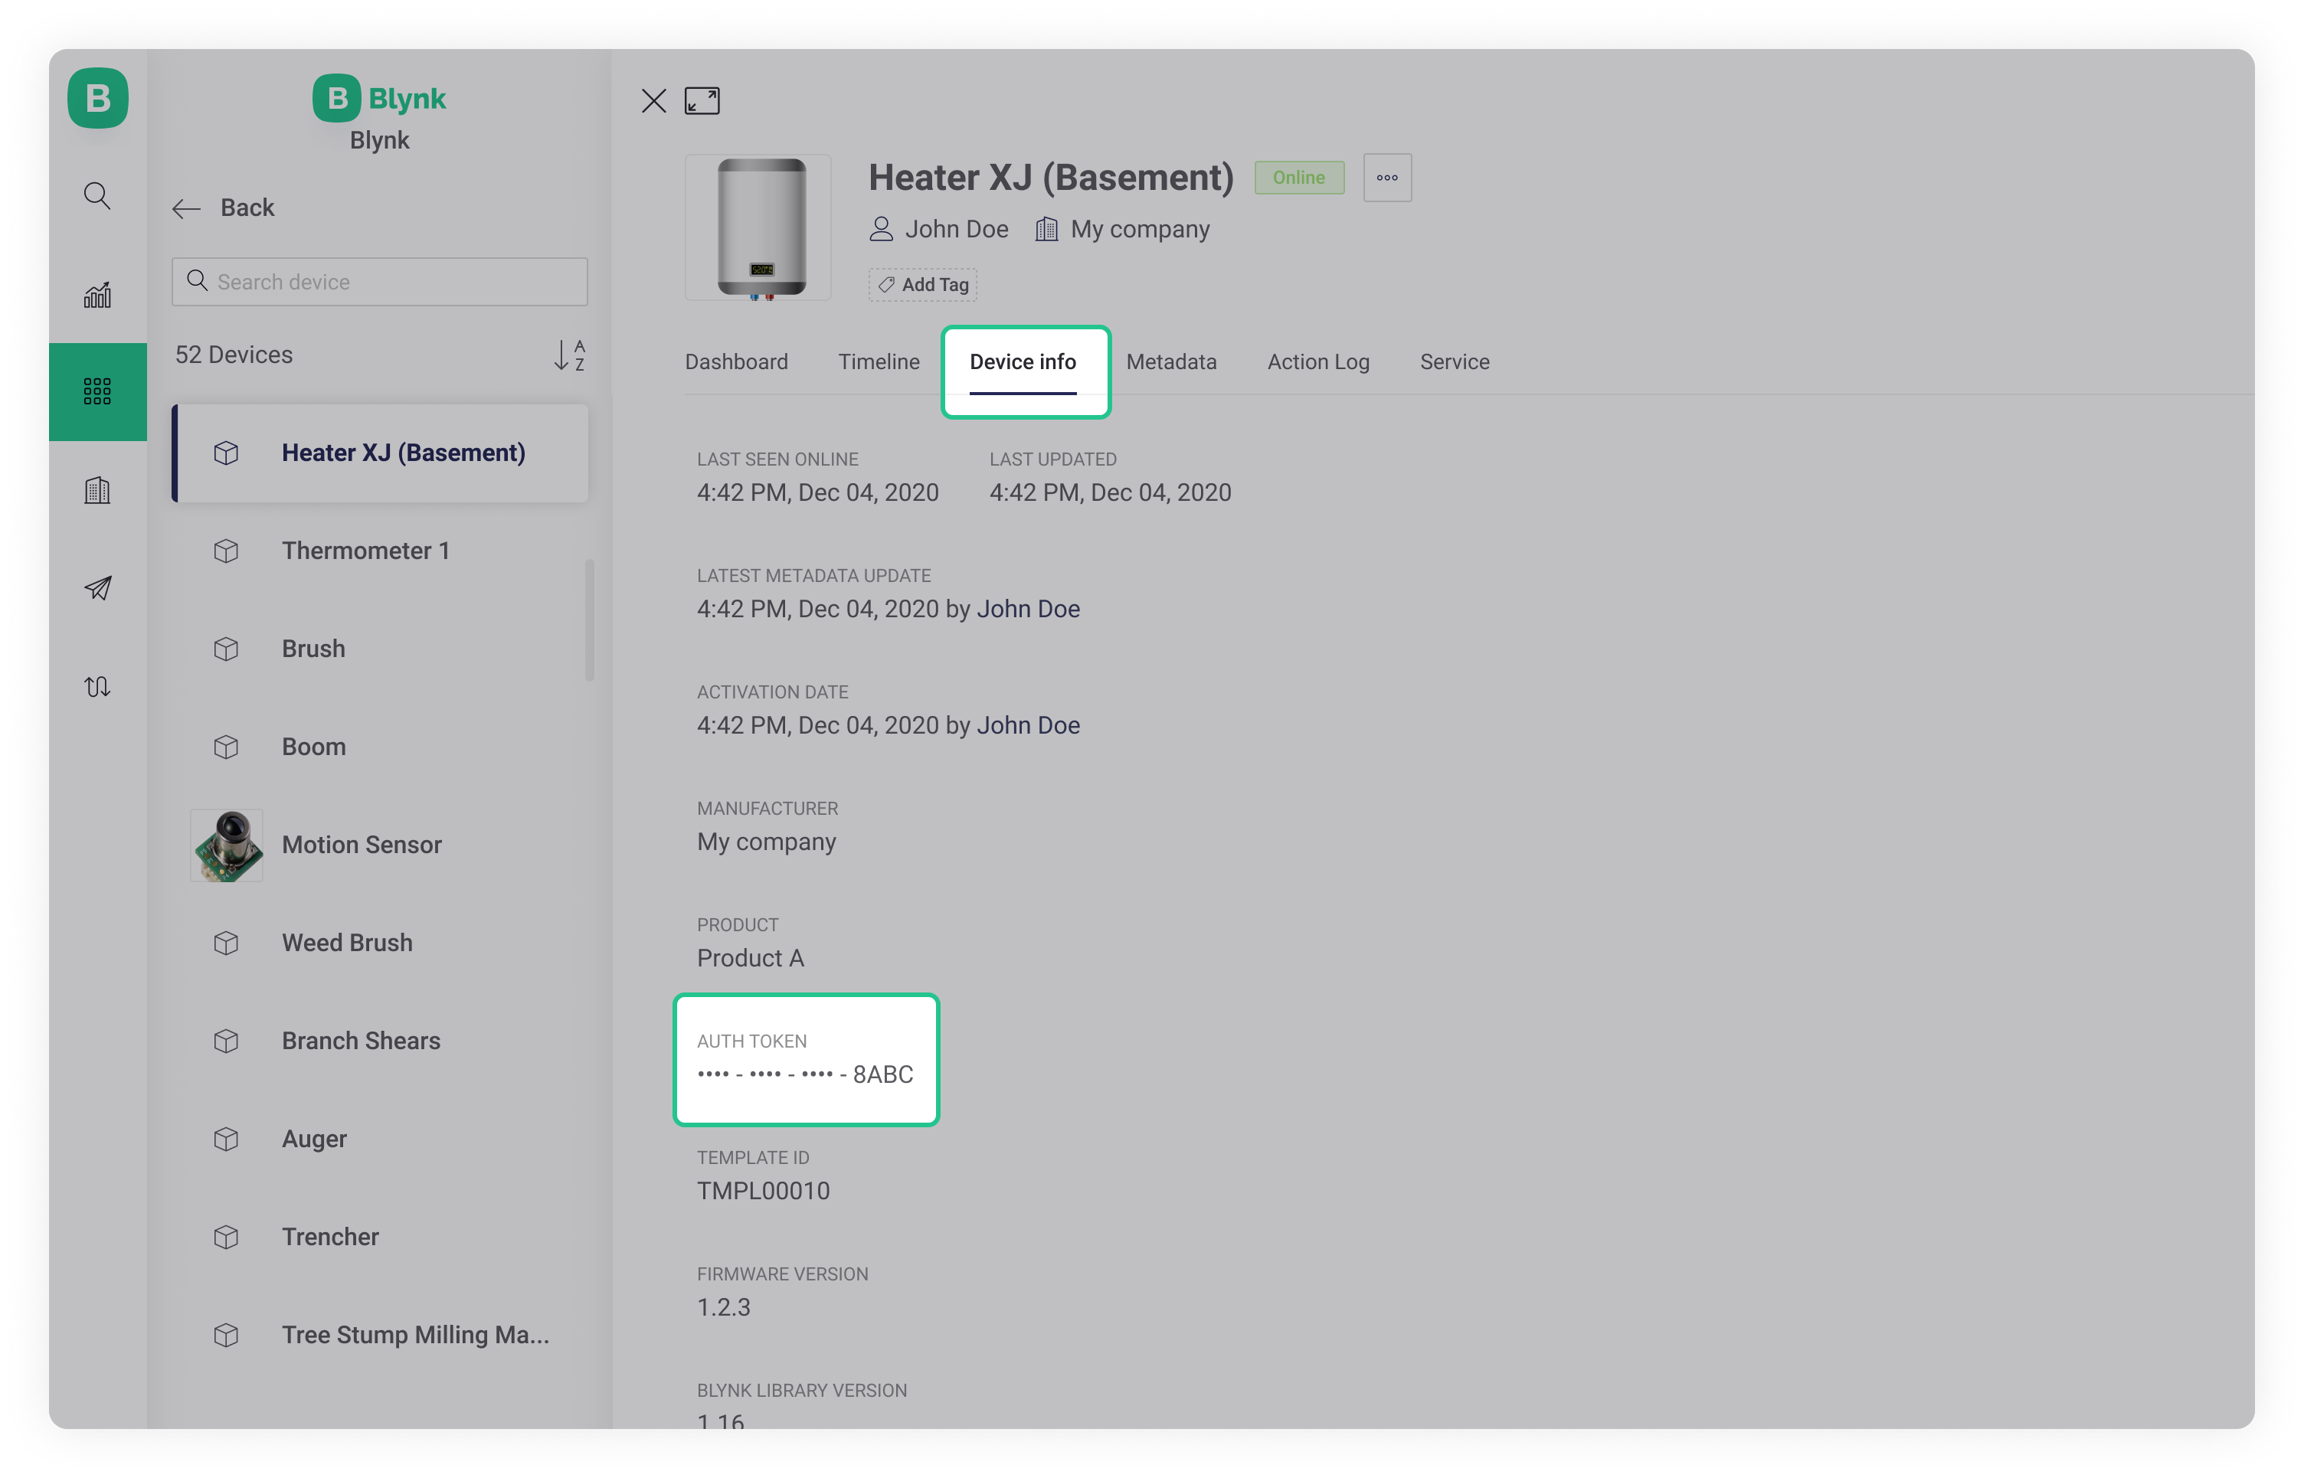The image size is (2304, 1478).
Task: Switch to the Timeline tab
Action: click(x=878, y=362)
